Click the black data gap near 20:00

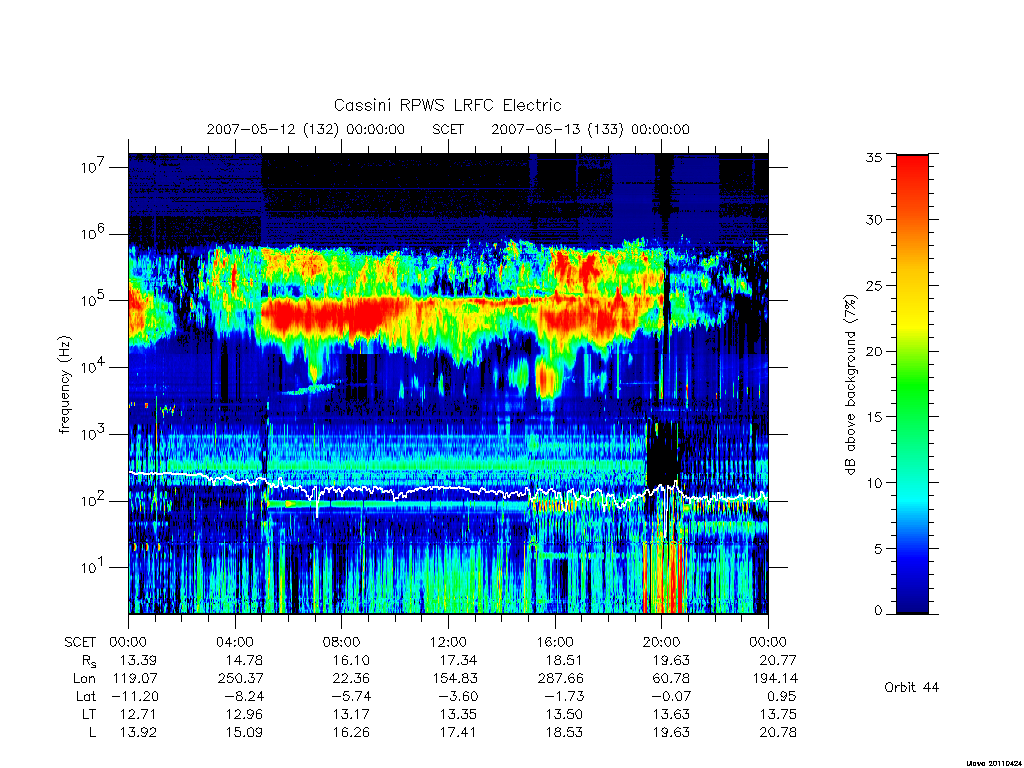[x=662, y=454]
